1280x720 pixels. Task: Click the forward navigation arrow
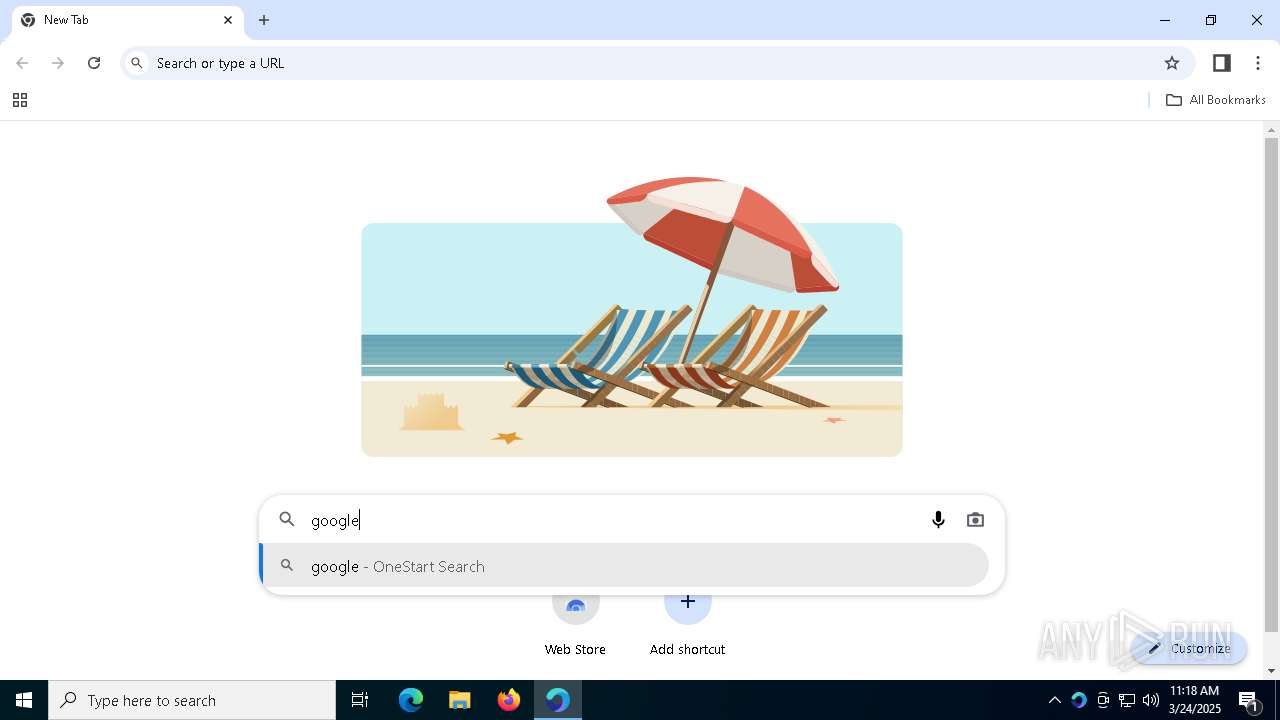(x=58, y=63)
